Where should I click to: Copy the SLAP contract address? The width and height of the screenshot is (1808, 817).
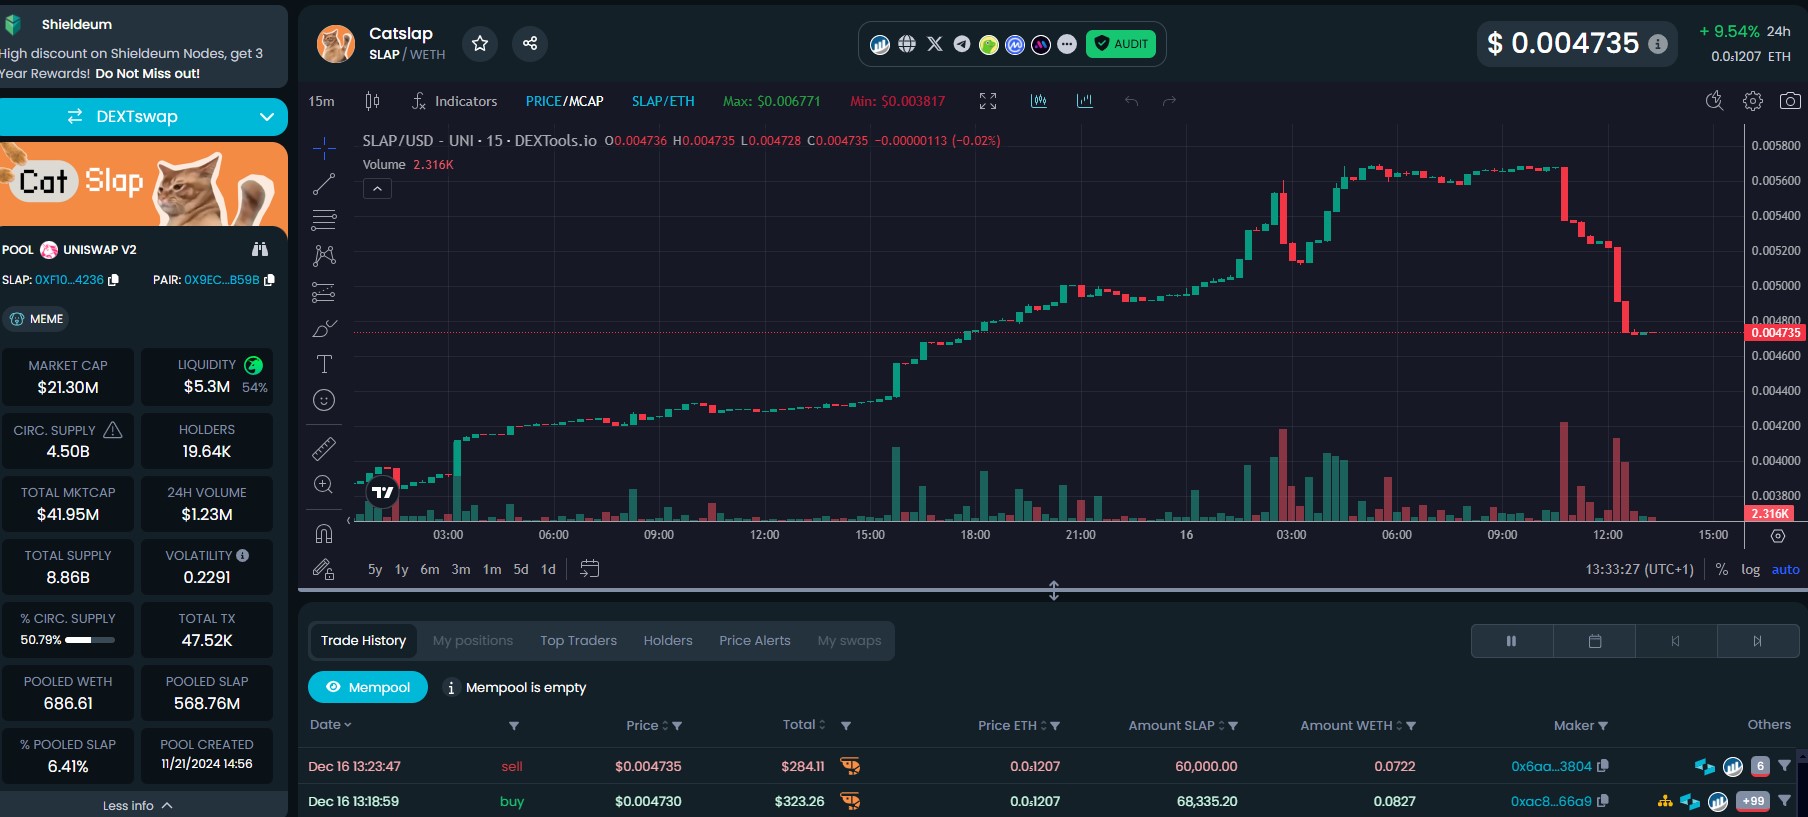click(113, 280)
